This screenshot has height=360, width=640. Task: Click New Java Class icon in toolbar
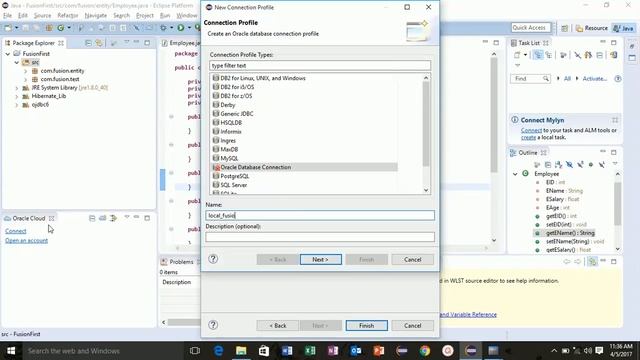coord(61,28)
